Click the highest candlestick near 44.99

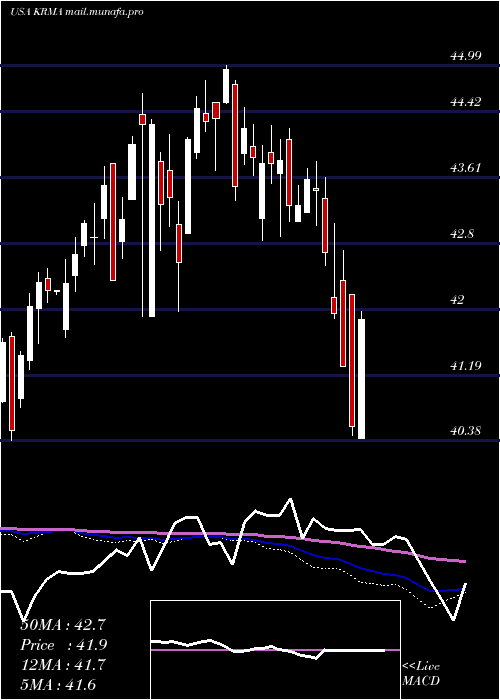click(226, 84)
